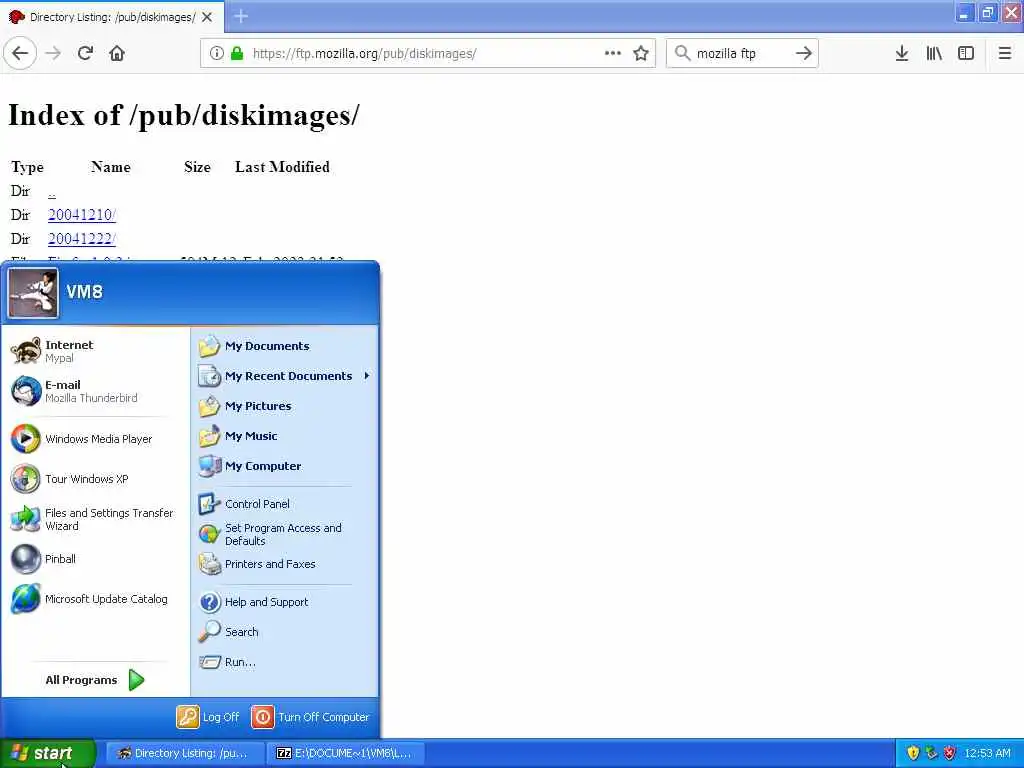
Task: Open My Computer
Action: [x=285, y=466]
